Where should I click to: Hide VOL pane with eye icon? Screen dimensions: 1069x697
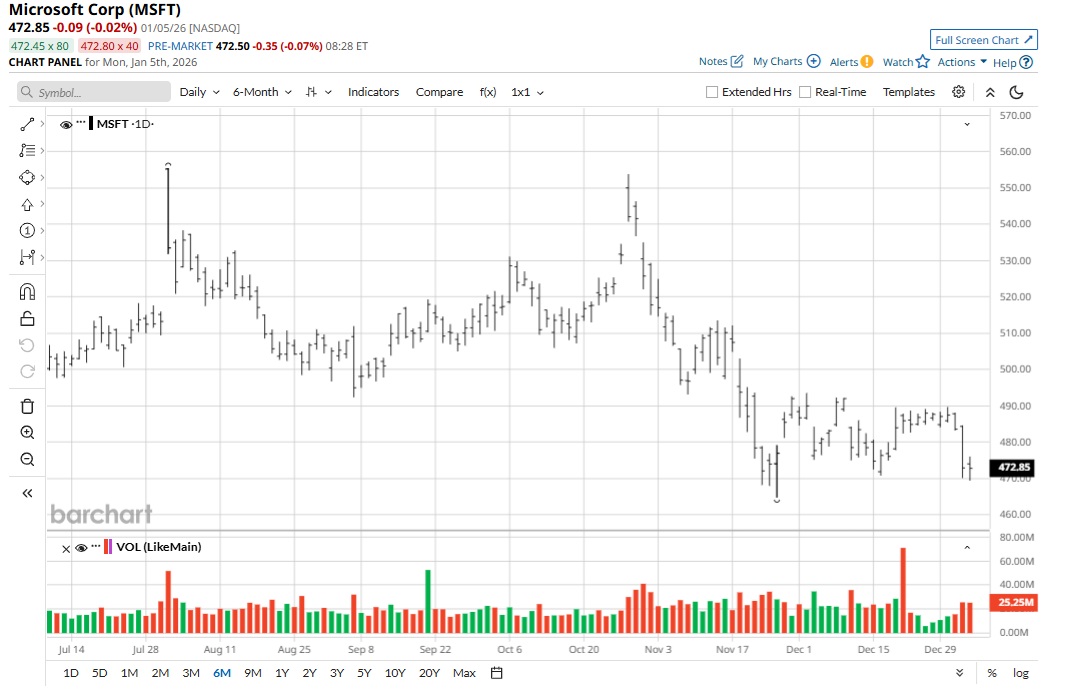[x=81, y=548]
